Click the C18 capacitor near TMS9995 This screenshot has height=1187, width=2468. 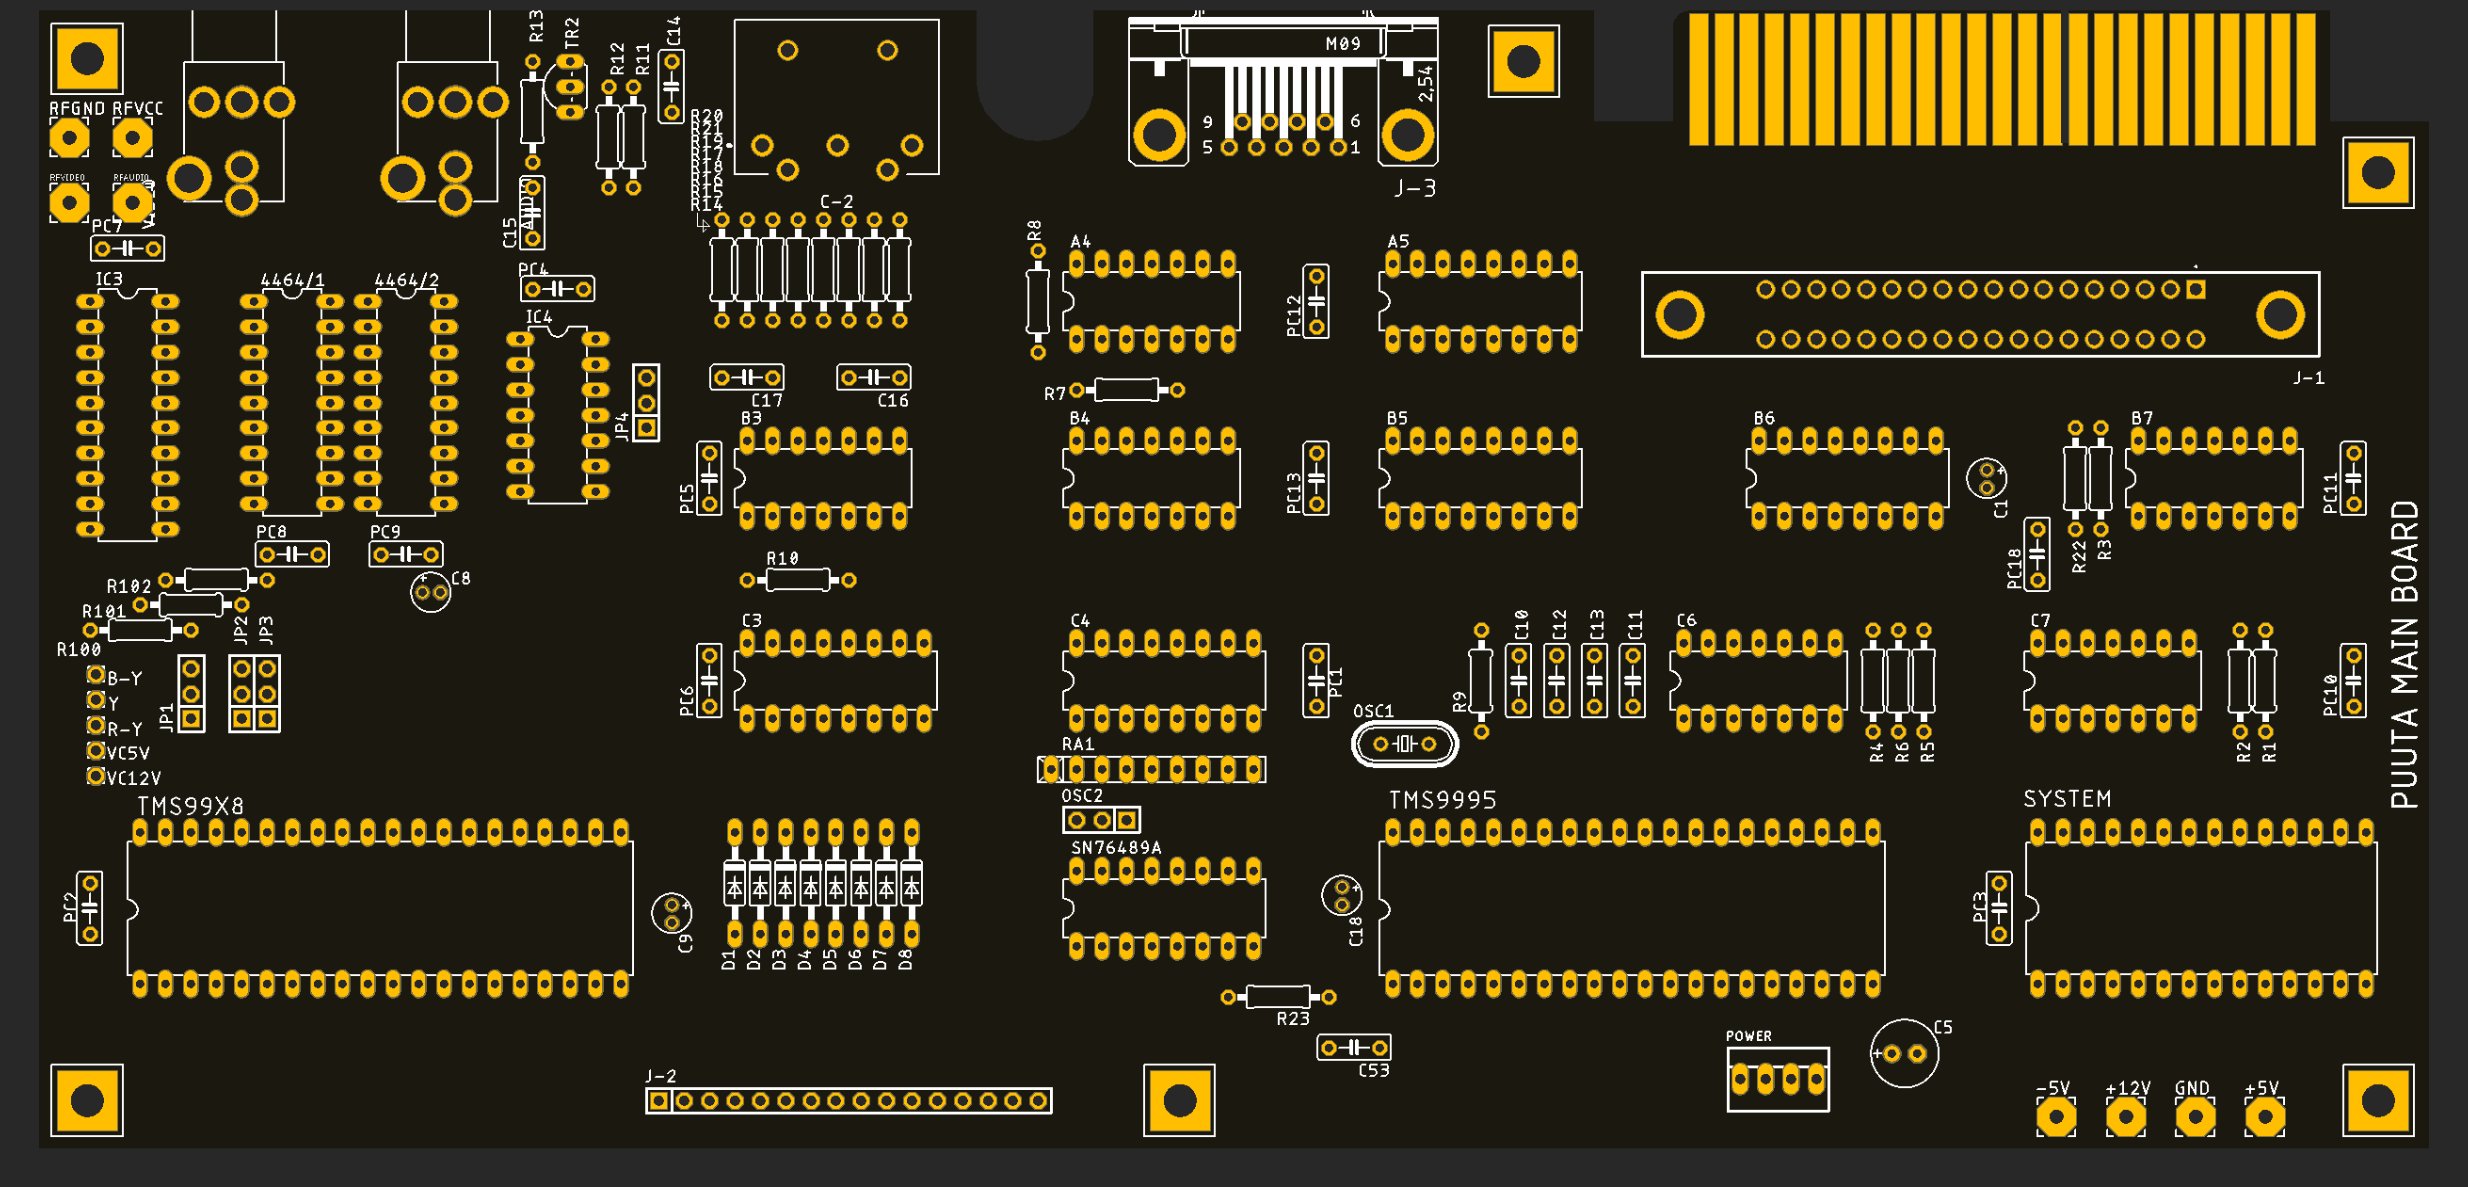[1341, 895]
